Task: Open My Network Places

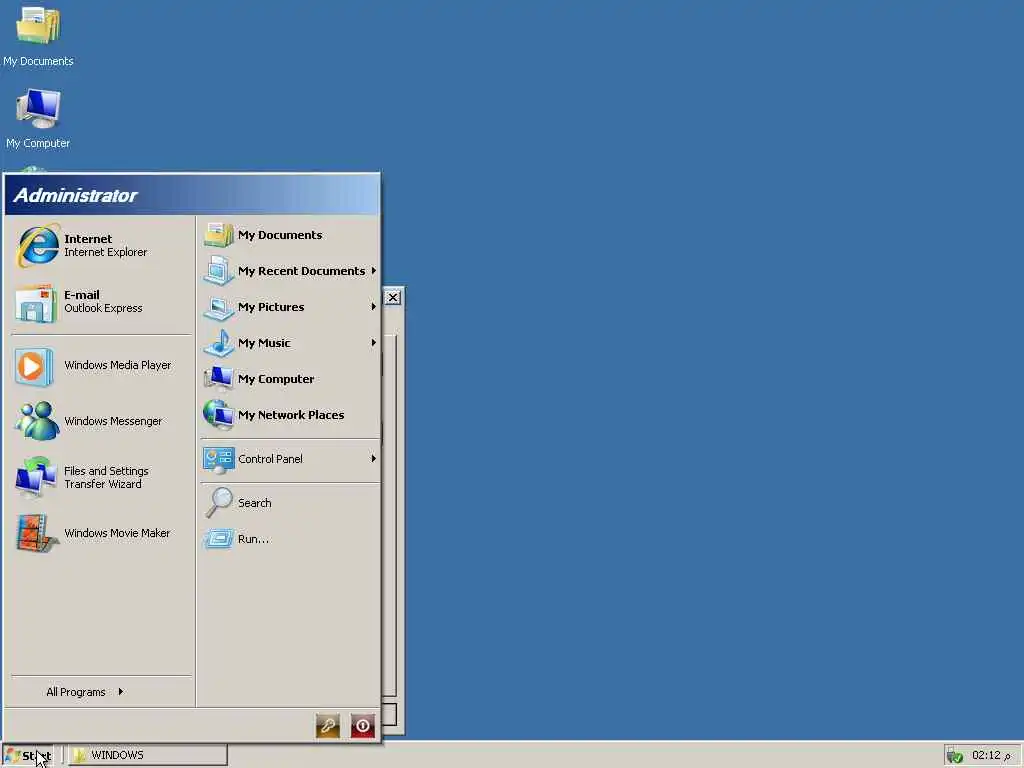Action: pyautogui.click(x=290, y=415)
